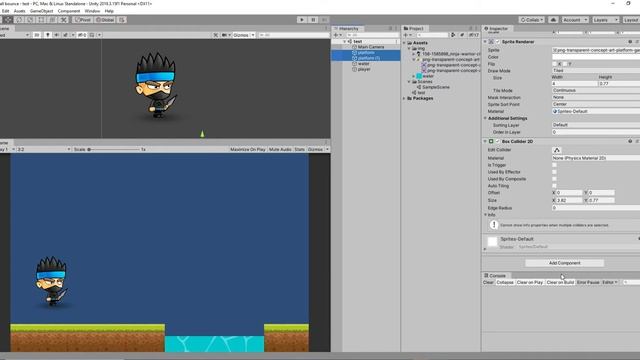Image resolution: width=640 pixels, height=360 pixels.
Task: Select the Move tool in toolbar
Action: point(8,20)
